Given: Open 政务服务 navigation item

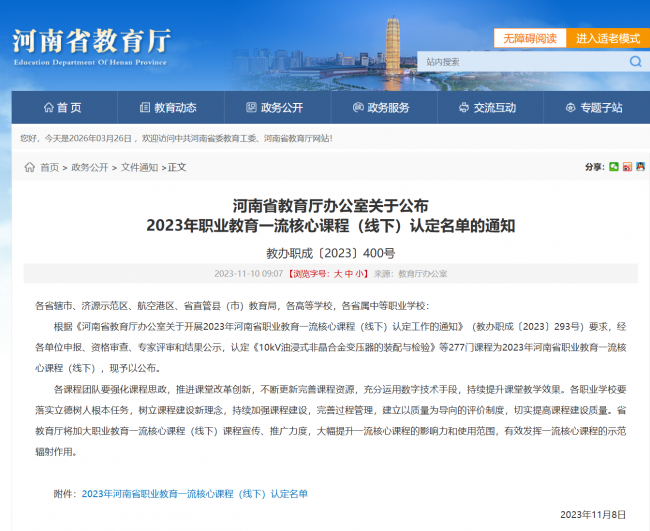Looking at the screenshot, I should (381, 108).
